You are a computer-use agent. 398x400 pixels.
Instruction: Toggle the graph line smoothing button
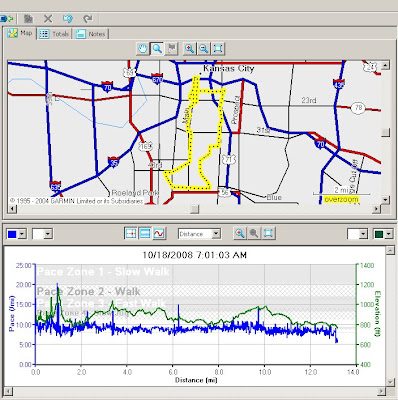click(159, 234)
